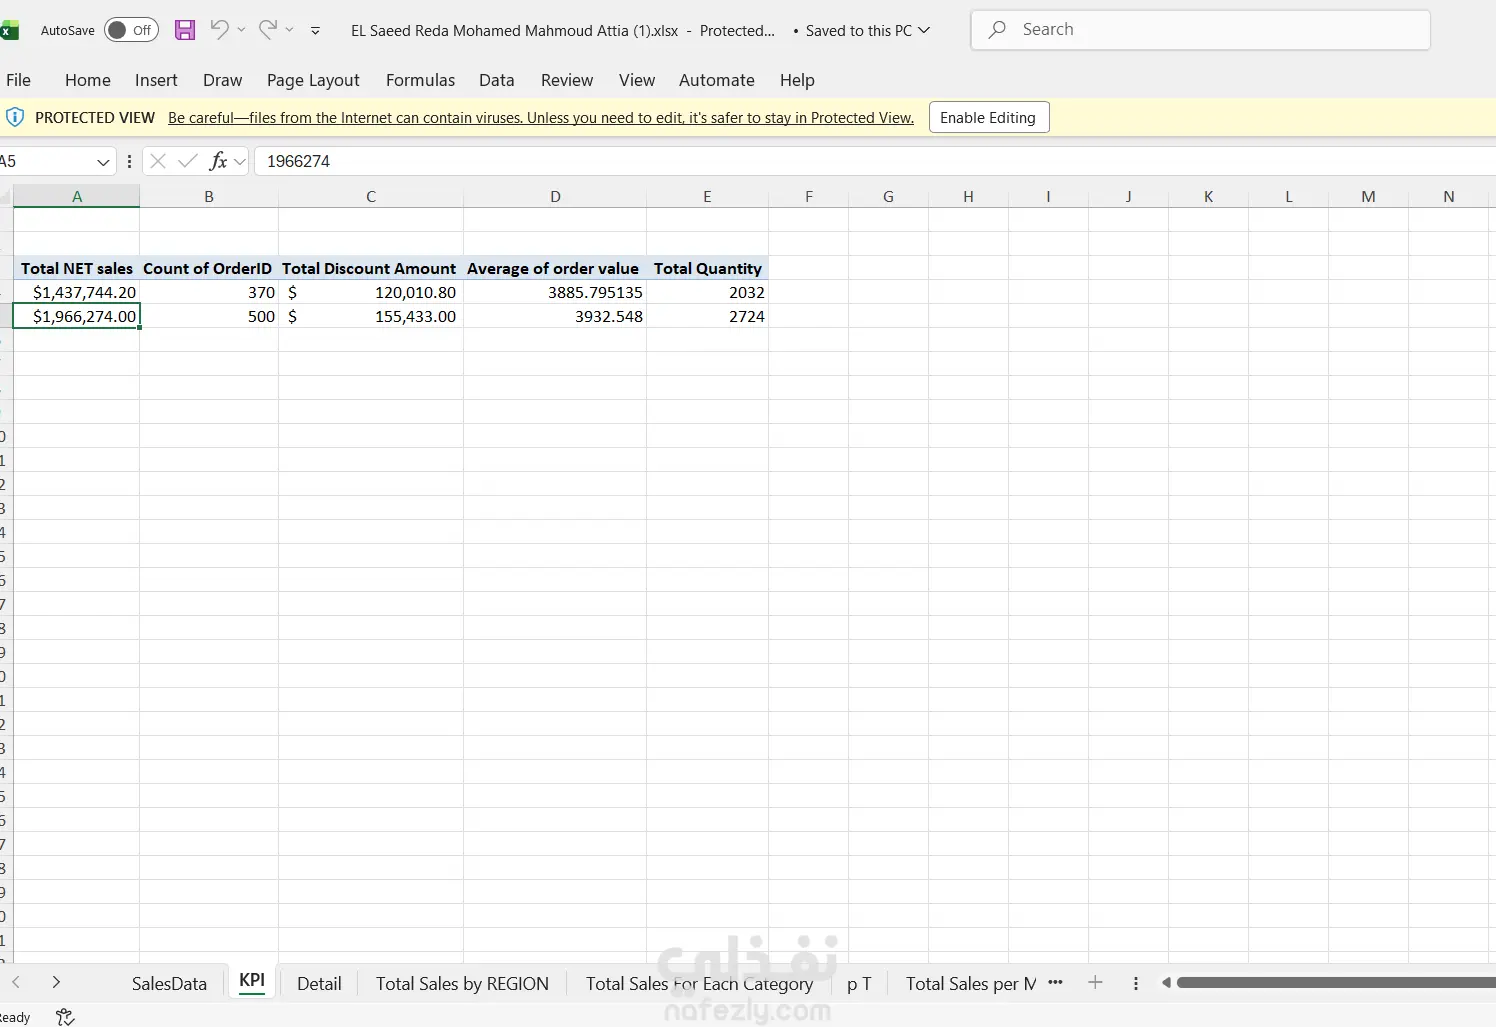The width and height of the screenshot is (1496, 1027).
Task: Click the Save icon in title bar
Action: tap(185, 30)
